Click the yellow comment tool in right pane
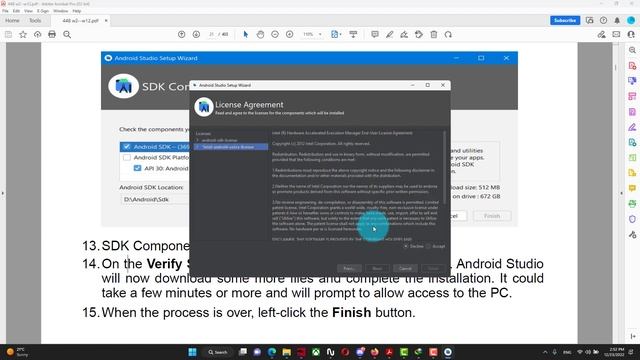This screenshot has height=360, width=640. [x=632, y=188]
